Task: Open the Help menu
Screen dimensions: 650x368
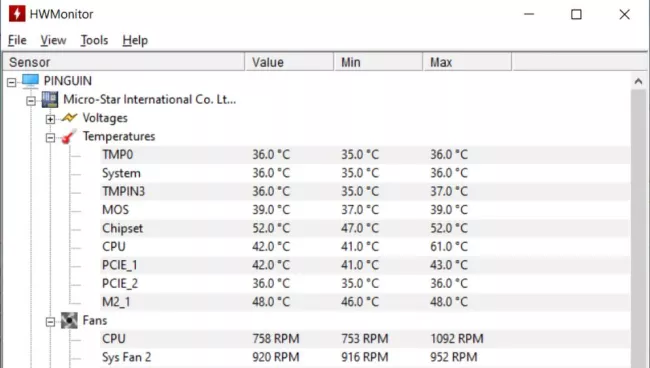Action: tap(135, 40)
